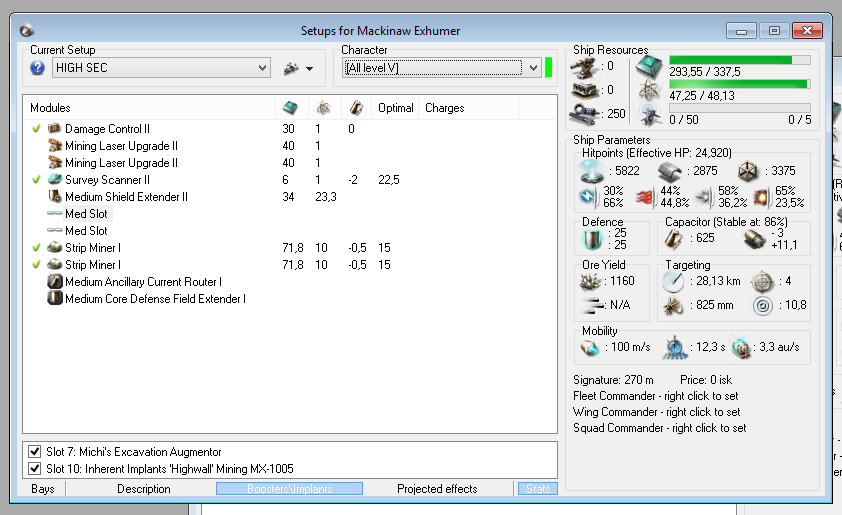This screenshot has height=515, width=842.
Task: Click the drone bay icon in Ship Resources
Action: [x=649, y=115]
